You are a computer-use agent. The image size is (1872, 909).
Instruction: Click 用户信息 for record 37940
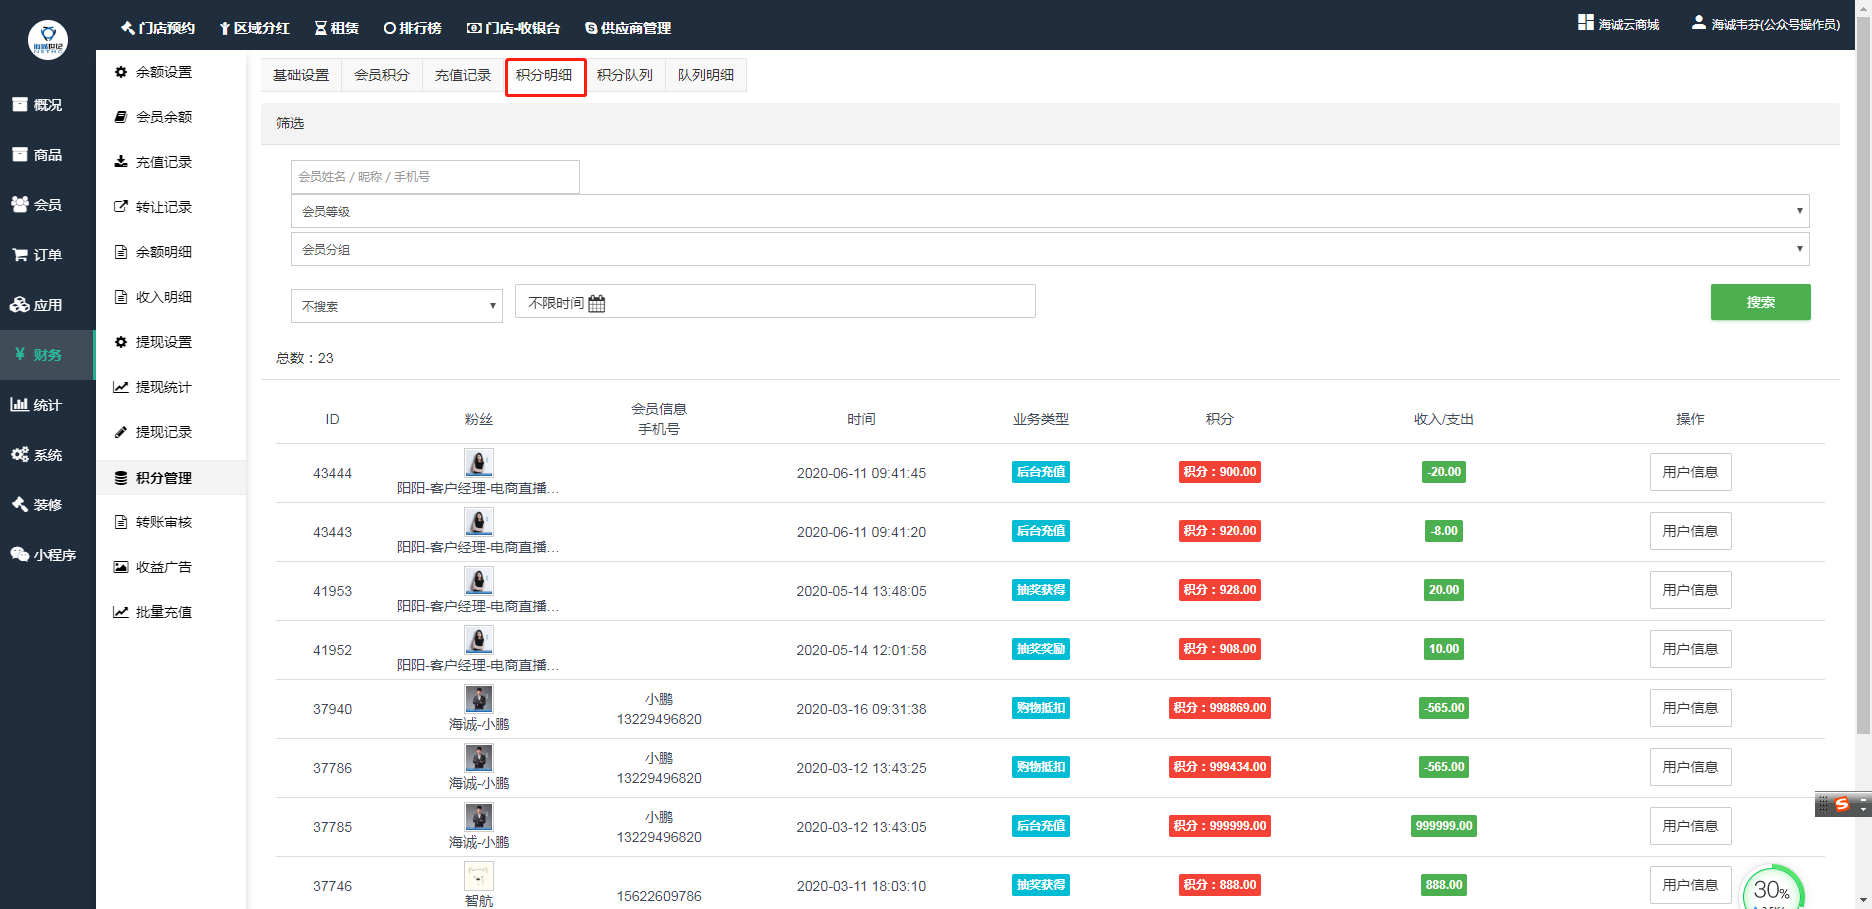(1690, 708)
